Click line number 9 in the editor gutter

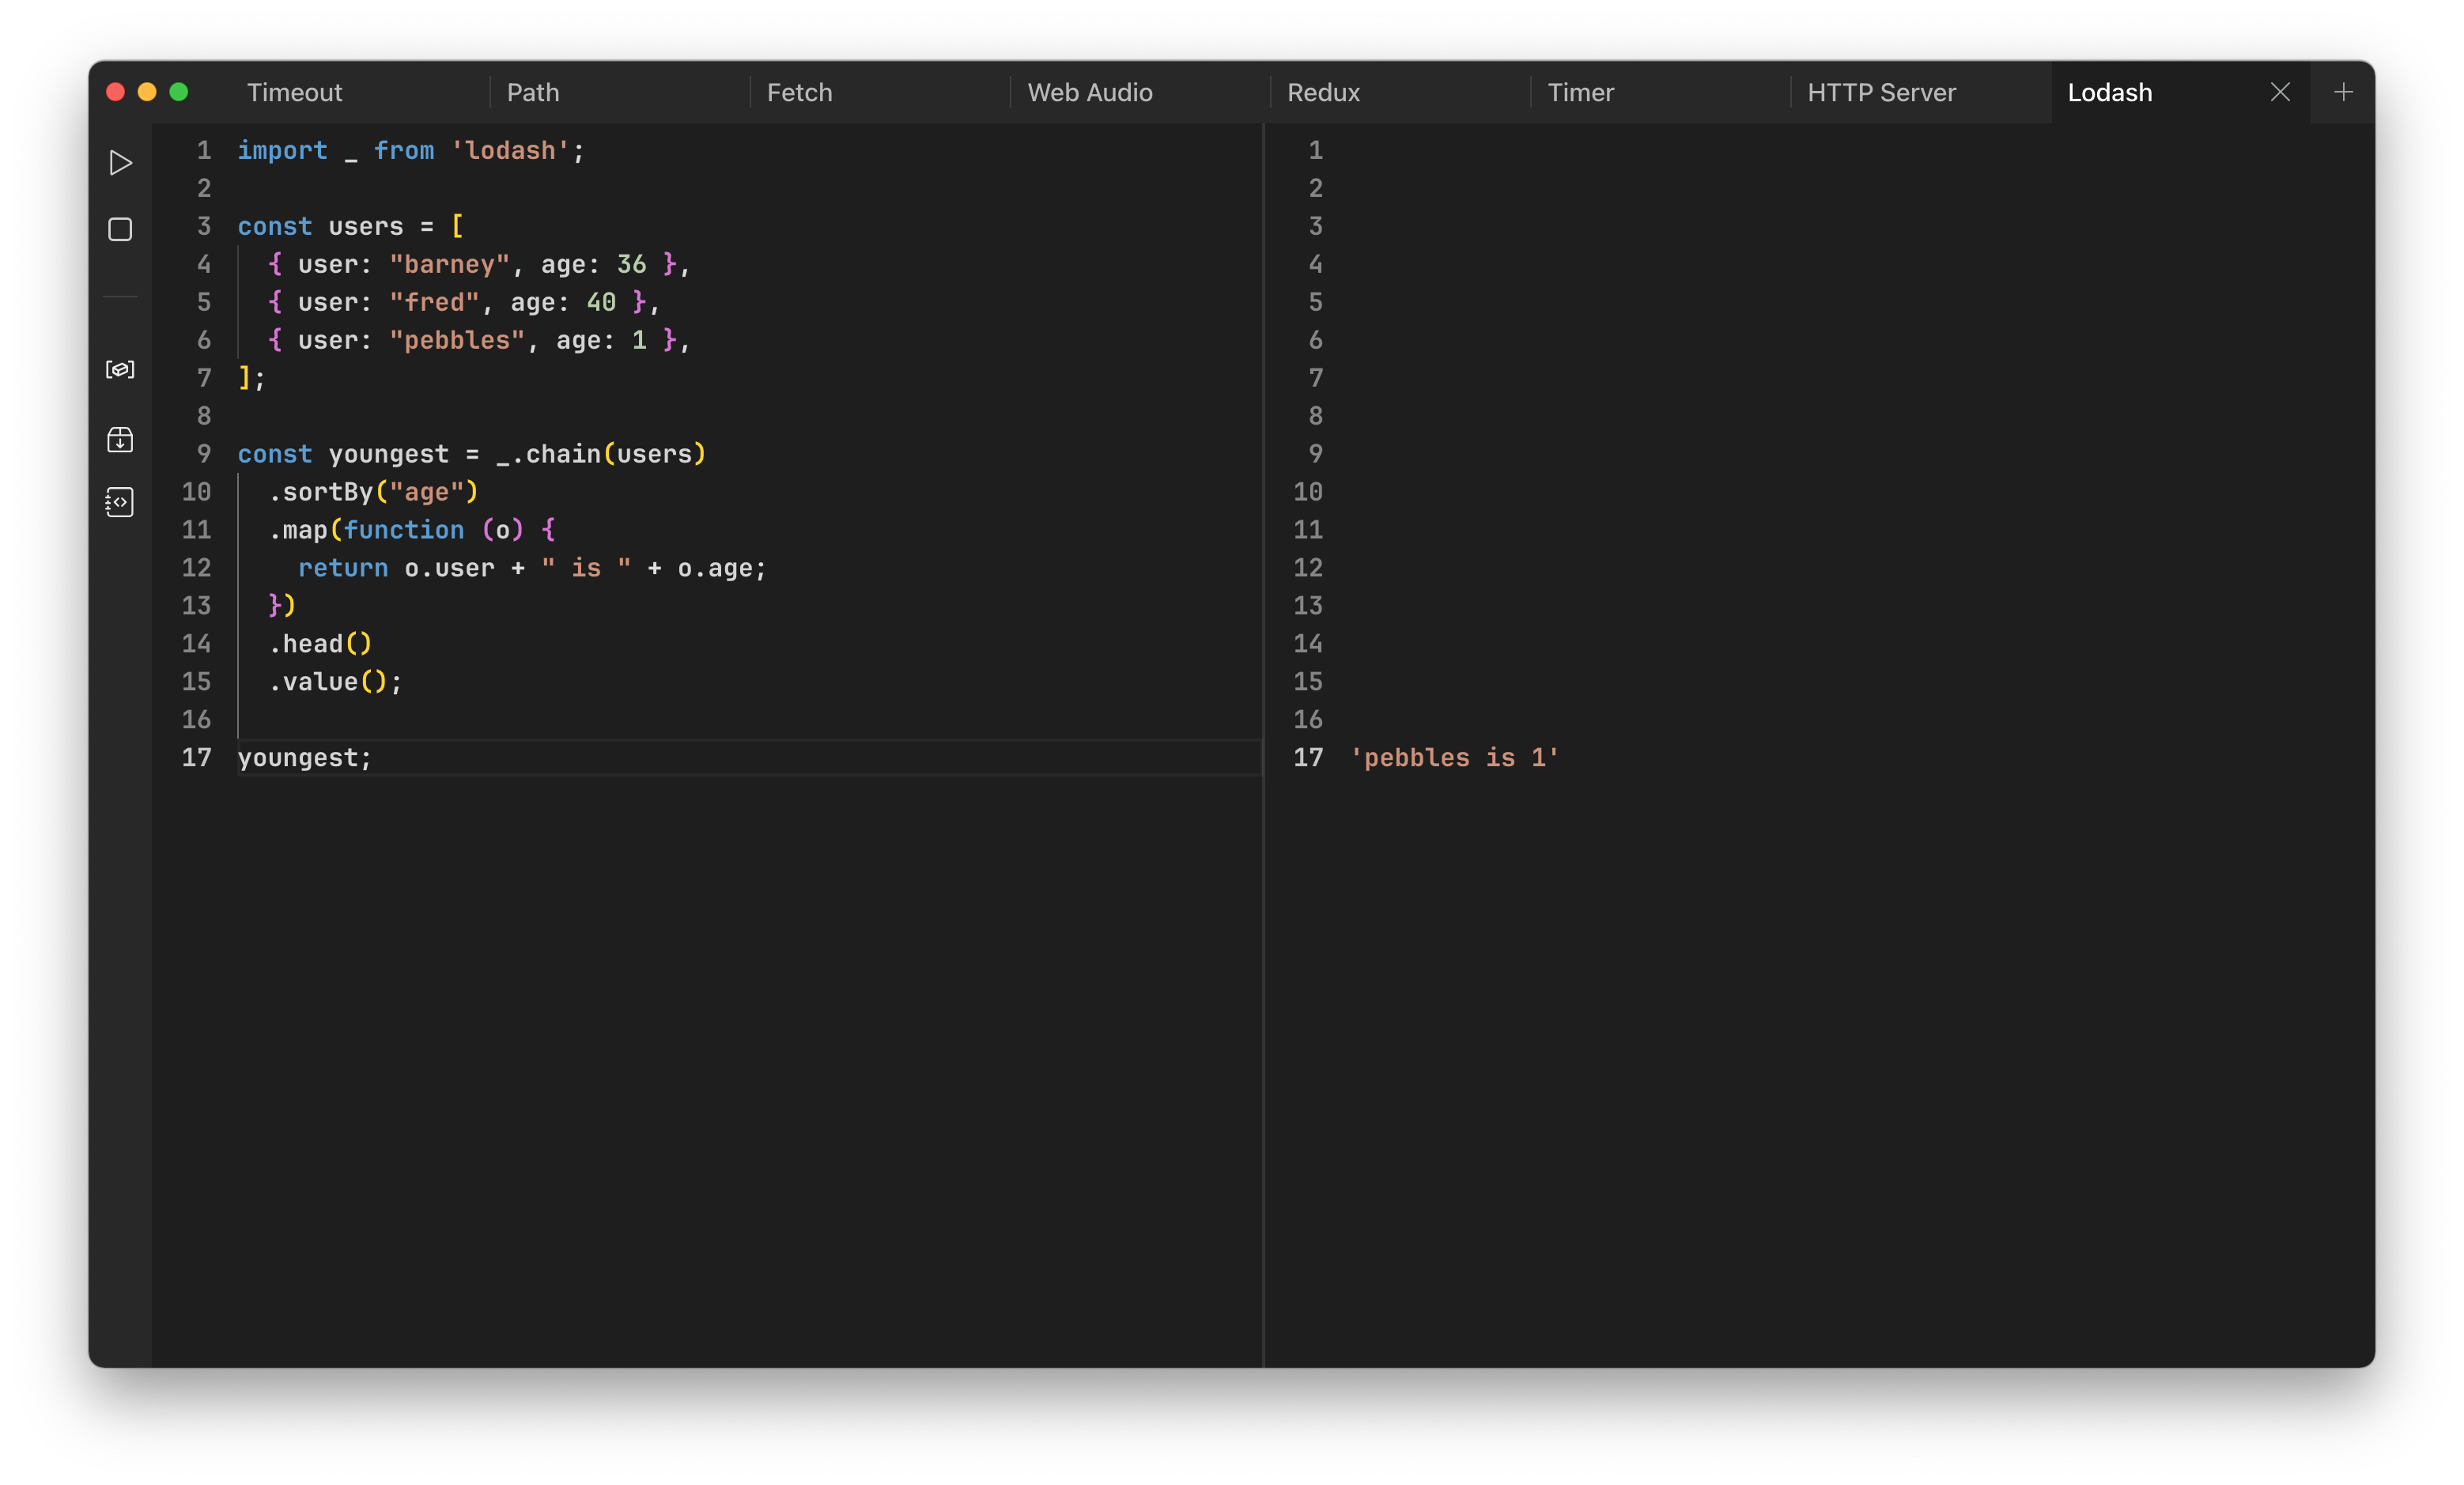pyautogui.click(x=204, y=454)
